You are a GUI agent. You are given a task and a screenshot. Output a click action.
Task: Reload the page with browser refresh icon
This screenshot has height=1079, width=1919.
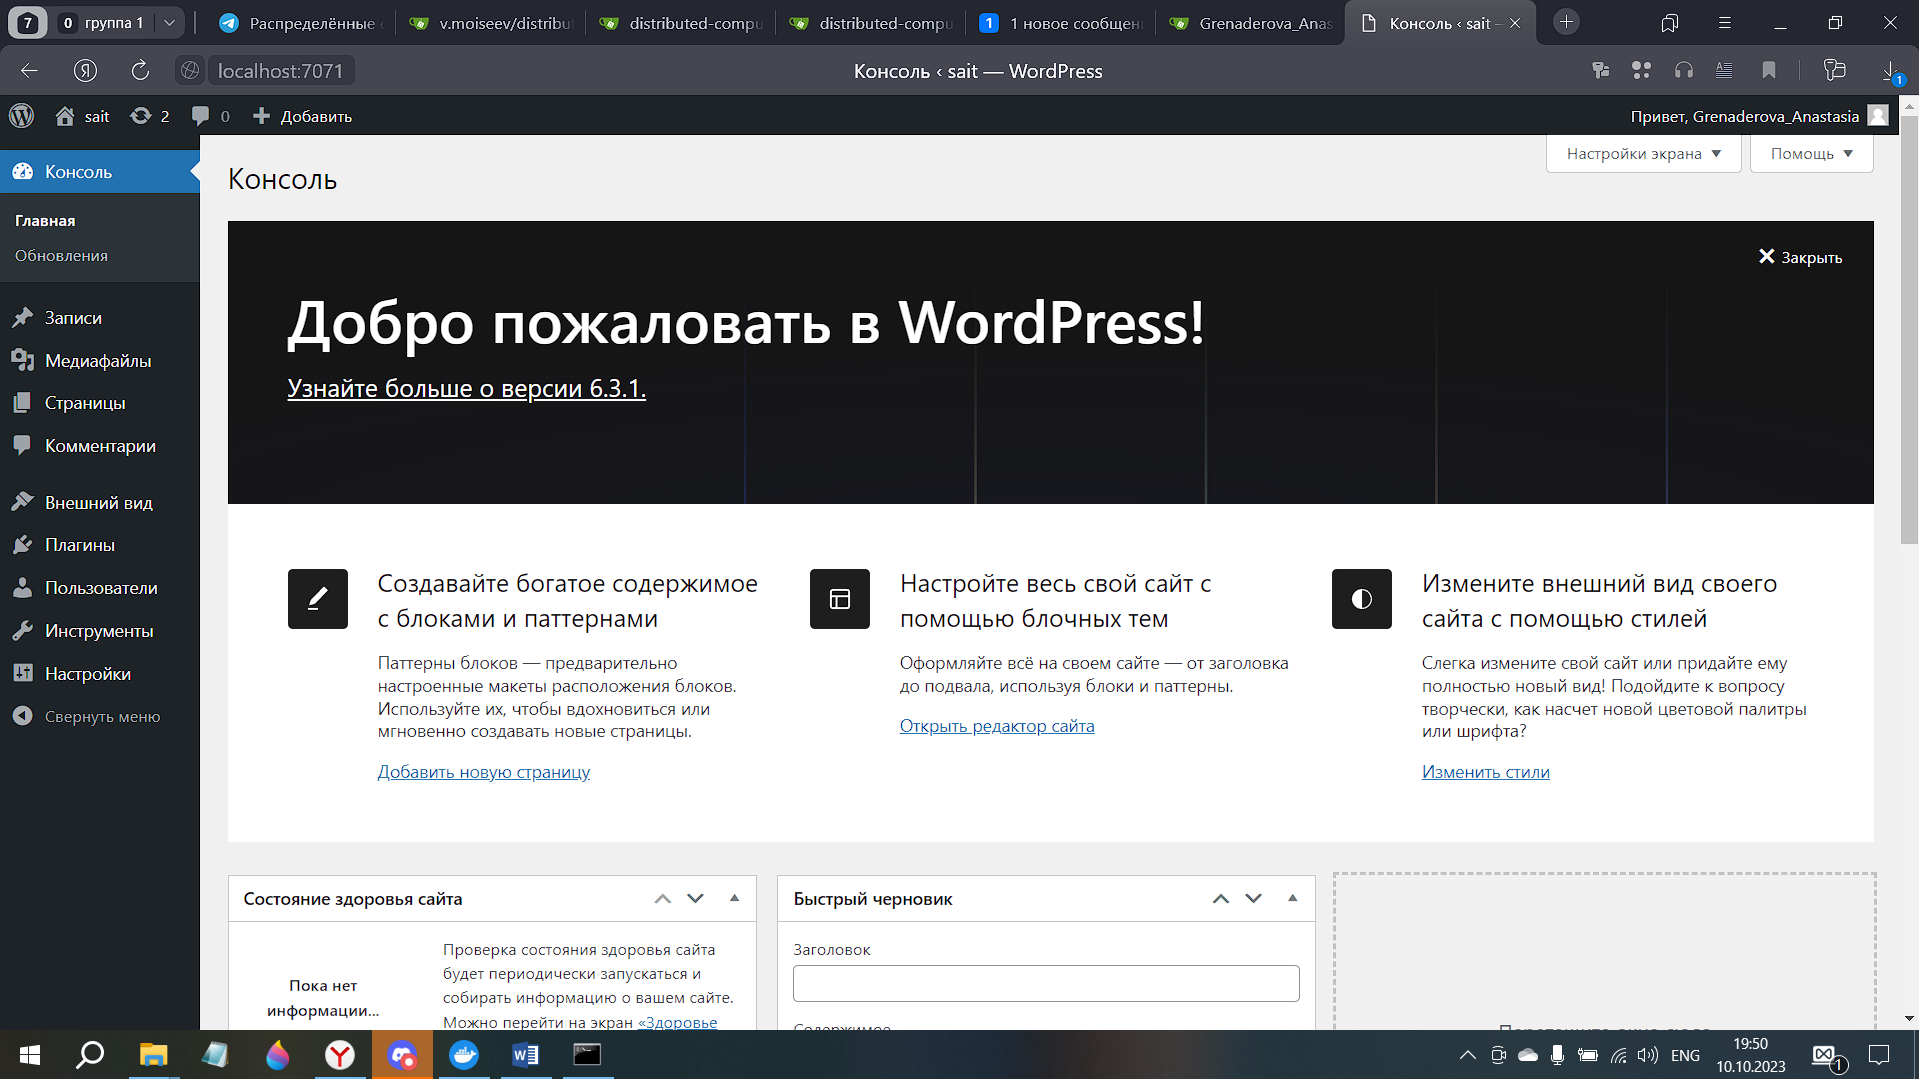coord(140,71)
